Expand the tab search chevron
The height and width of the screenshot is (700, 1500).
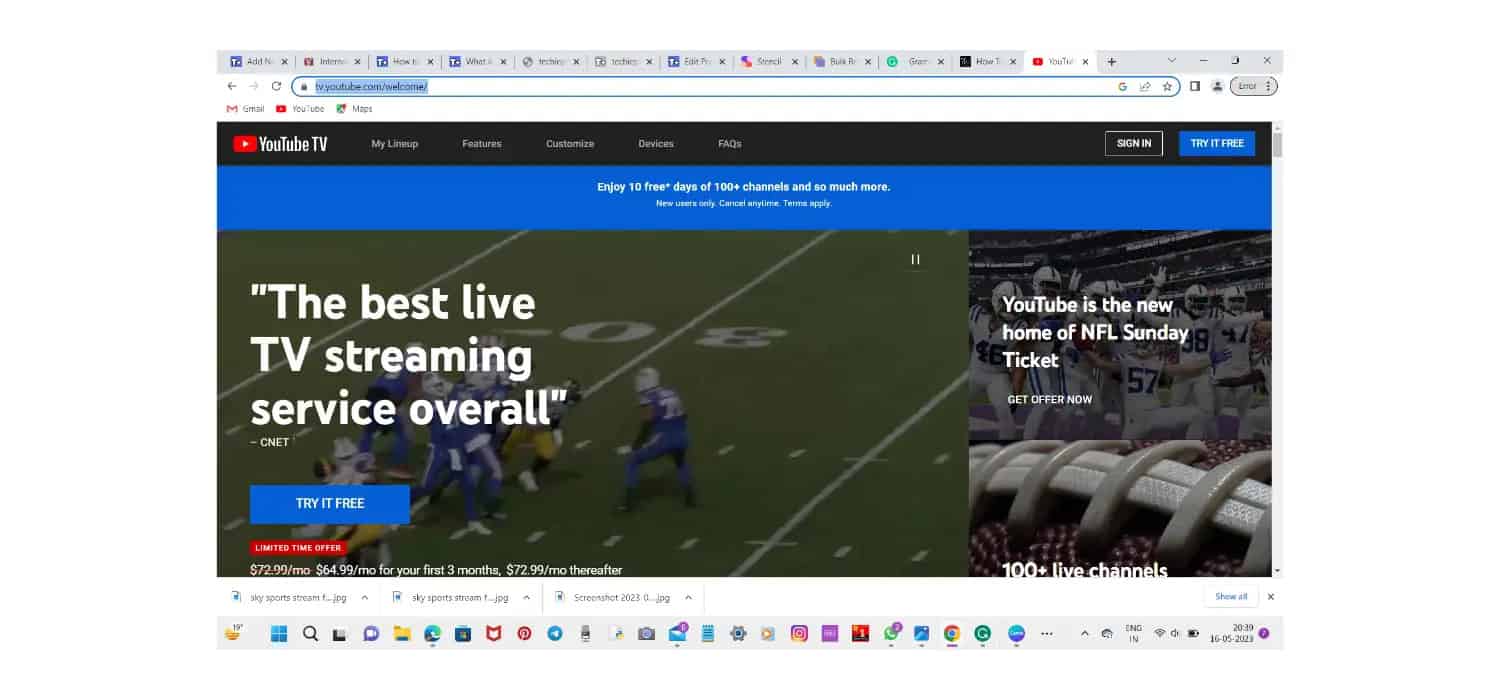[x=1172, y=60]
